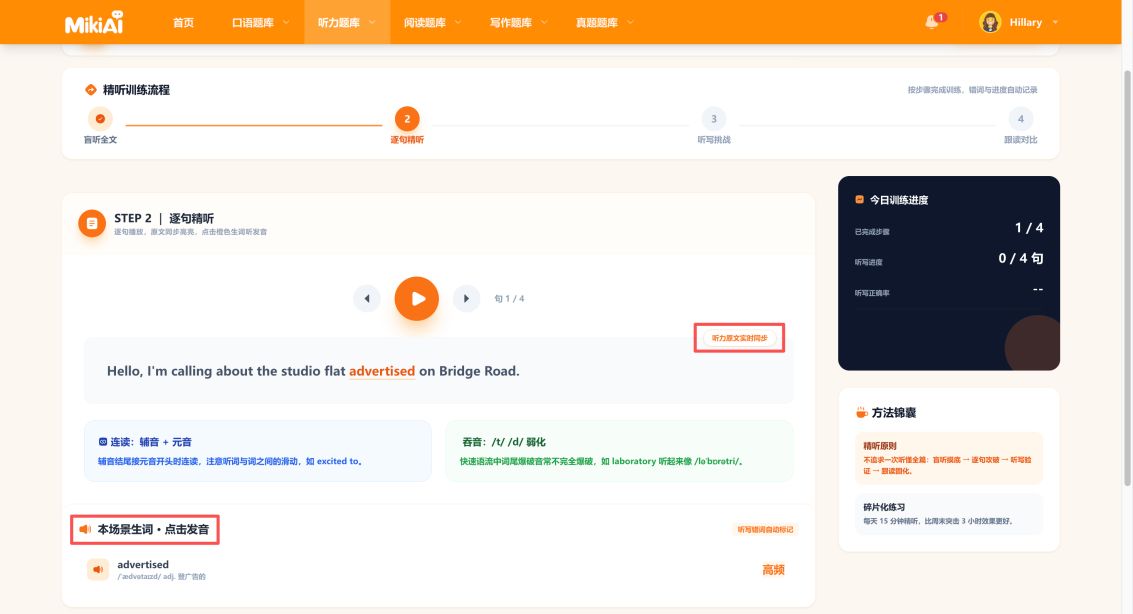This screenshot has height=614, width=1133.
Task: Open the 写作题库 menu
Action: (518, 22)
